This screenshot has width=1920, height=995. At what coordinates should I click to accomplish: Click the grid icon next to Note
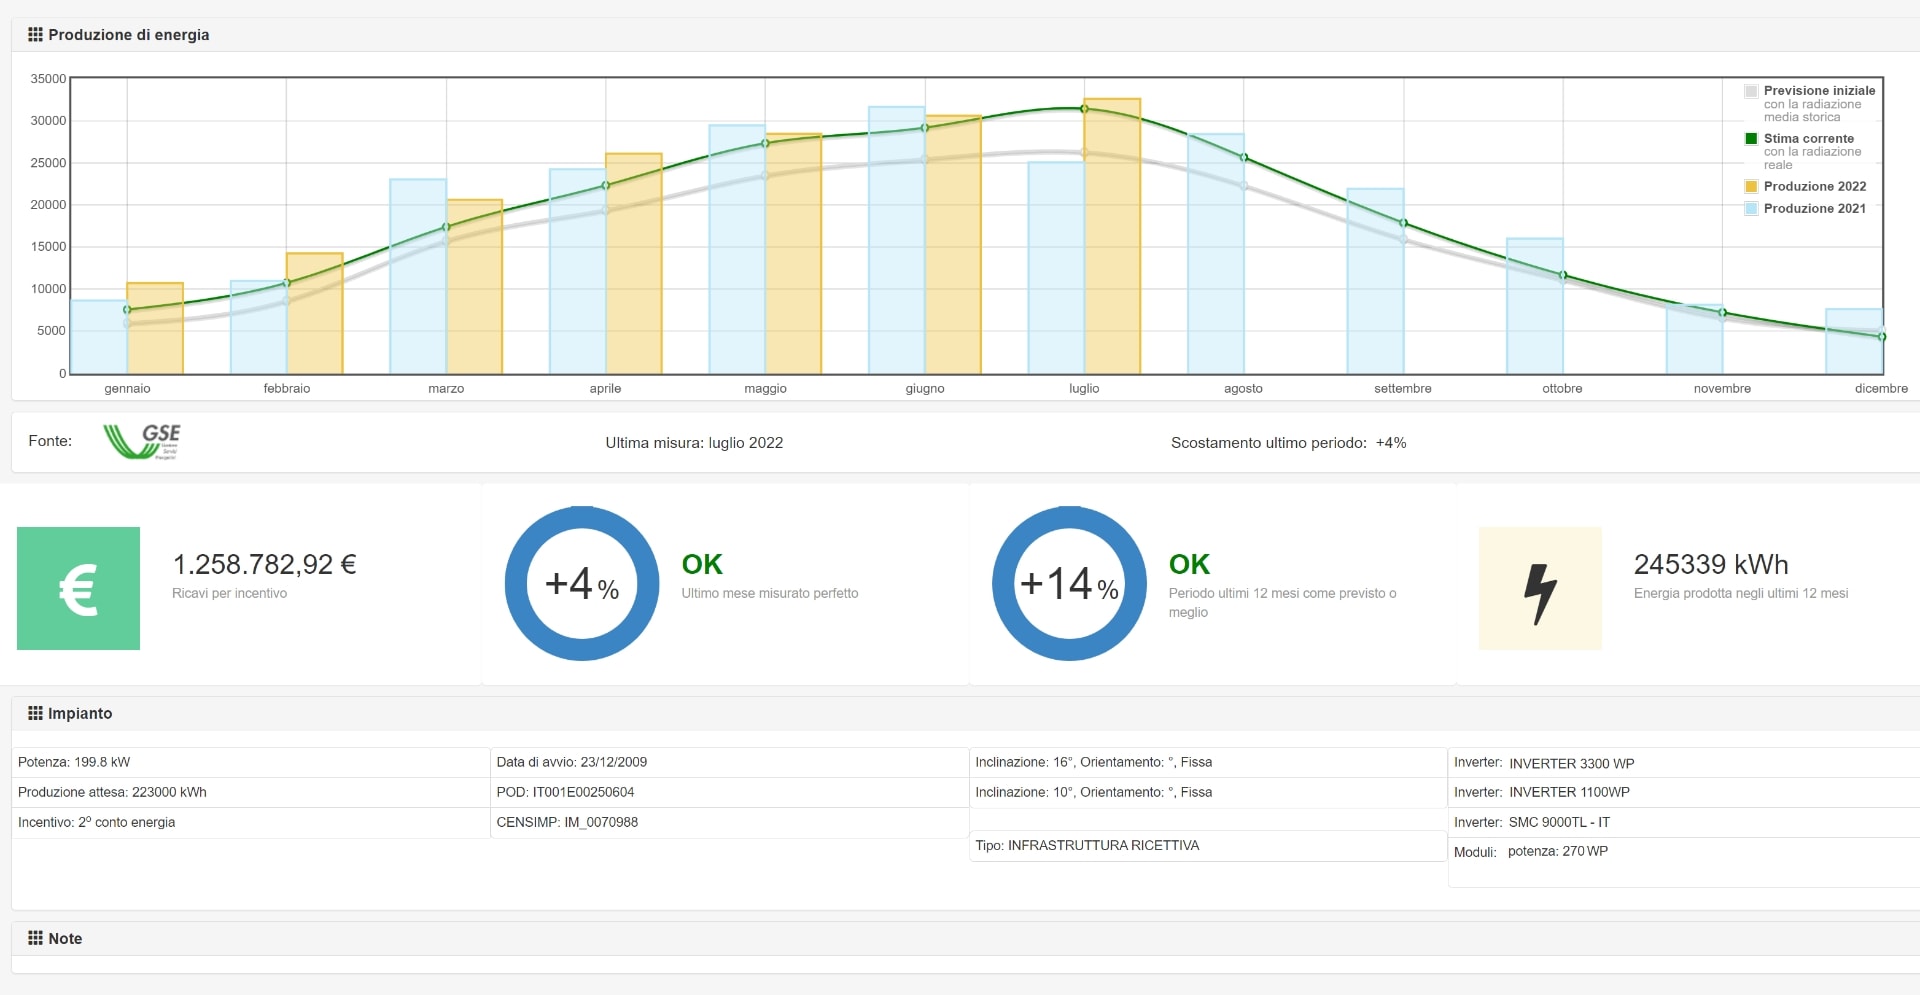(35, 938)
